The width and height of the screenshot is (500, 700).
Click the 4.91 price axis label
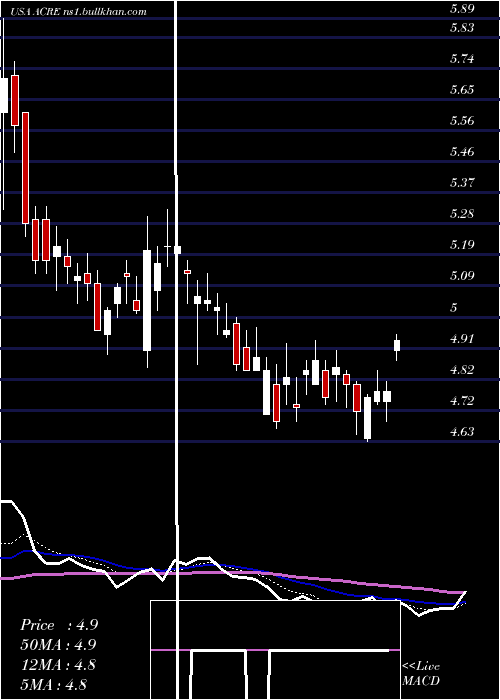click(x=462, y=338)
